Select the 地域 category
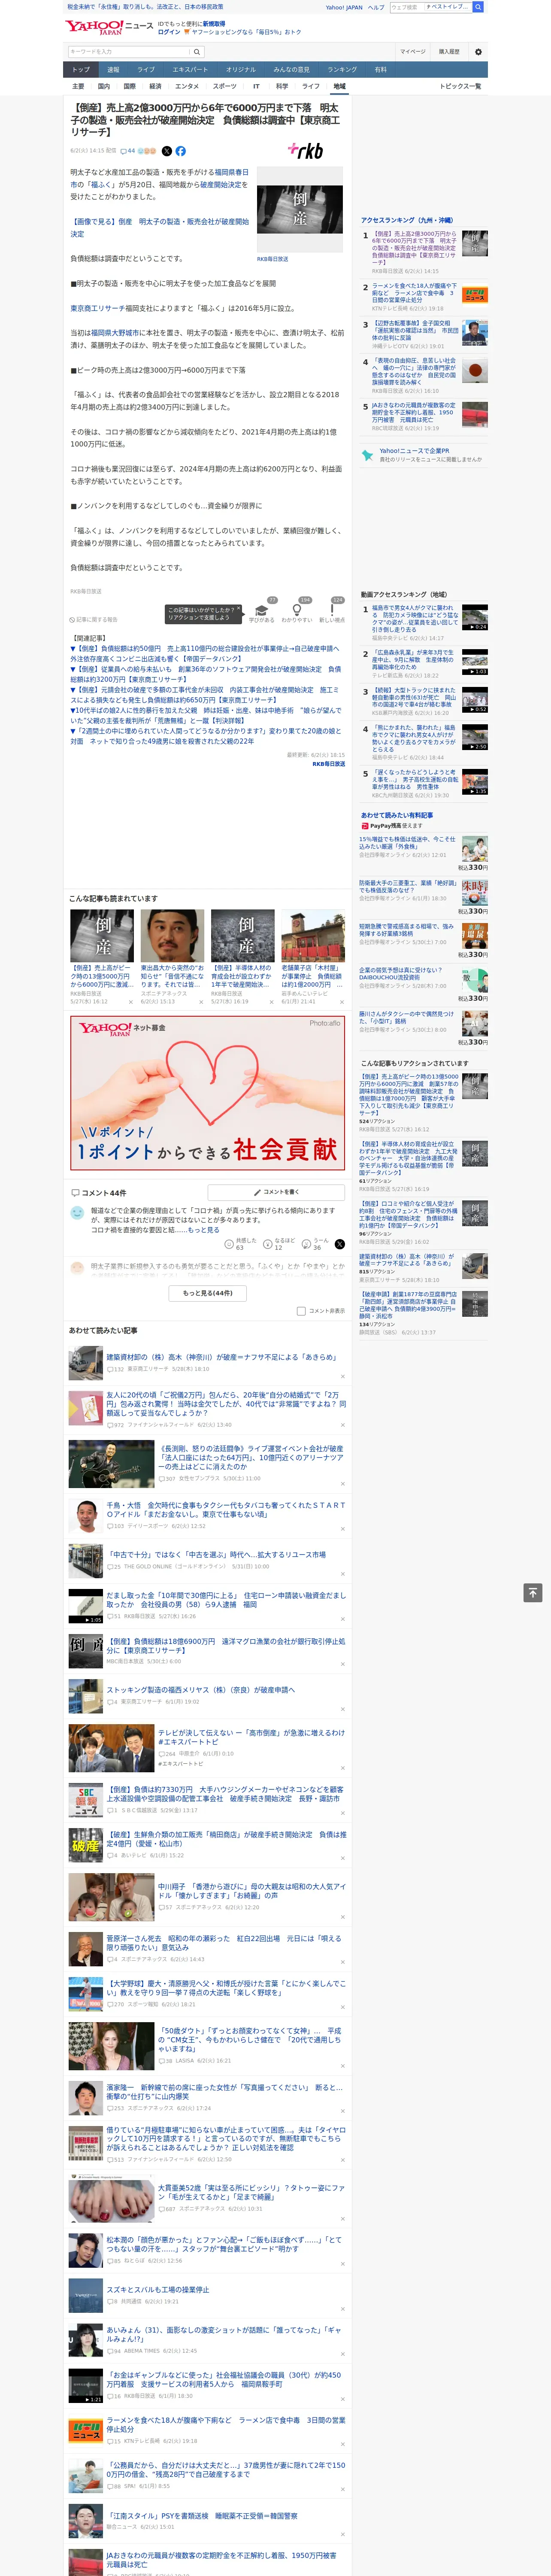This screenshot has height=2576, width=551. pos(340,87)
